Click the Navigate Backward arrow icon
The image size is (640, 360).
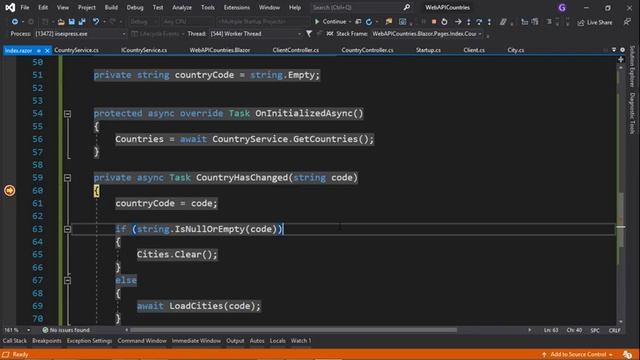[x=15, y=22]
